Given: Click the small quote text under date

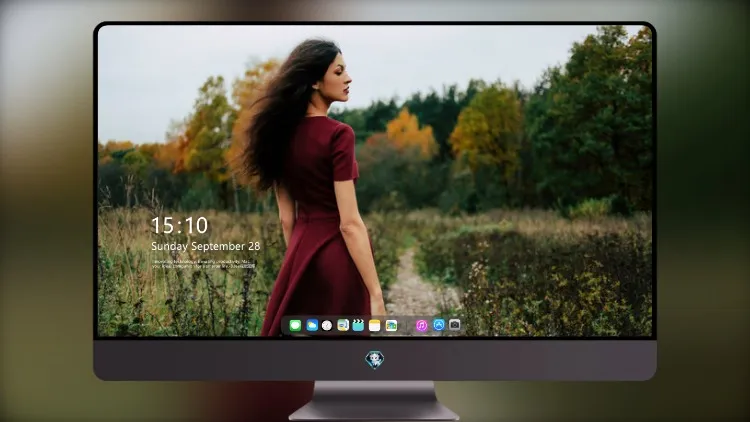Looking at the screenshot, I should (x=204, y=264).
